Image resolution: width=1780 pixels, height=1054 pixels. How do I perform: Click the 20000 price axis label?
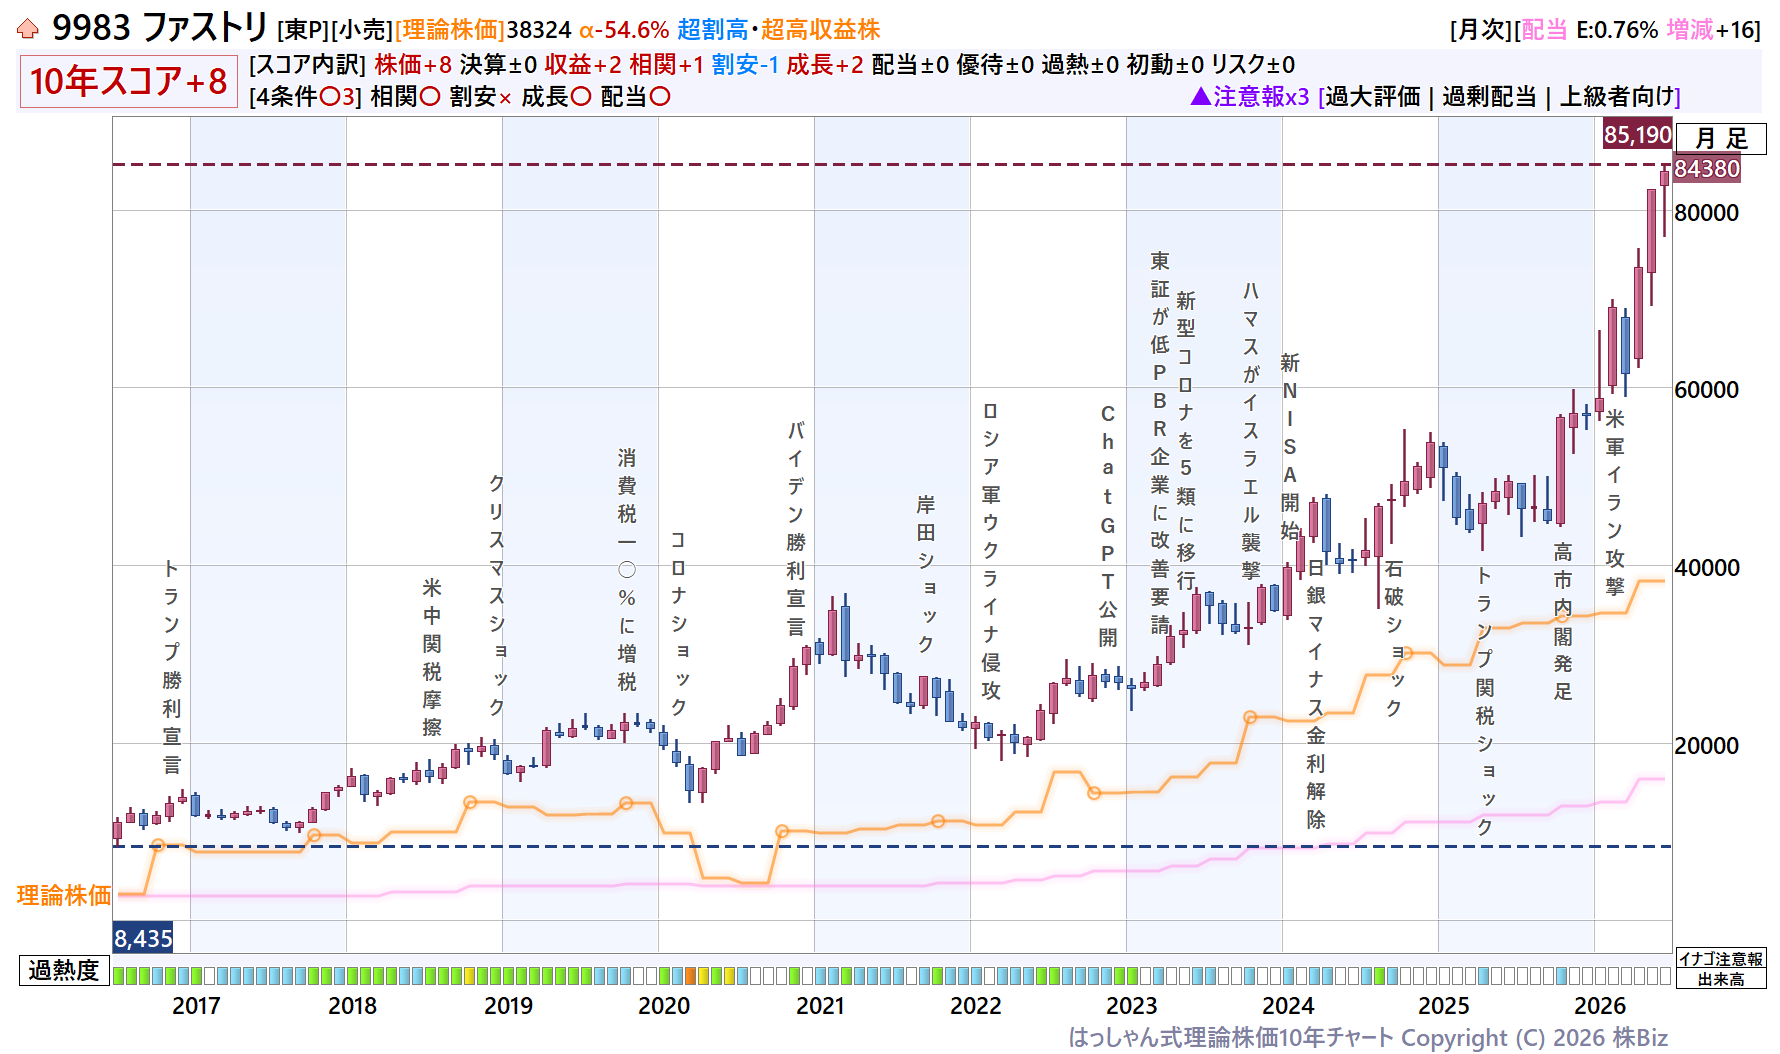[1706, 746]
